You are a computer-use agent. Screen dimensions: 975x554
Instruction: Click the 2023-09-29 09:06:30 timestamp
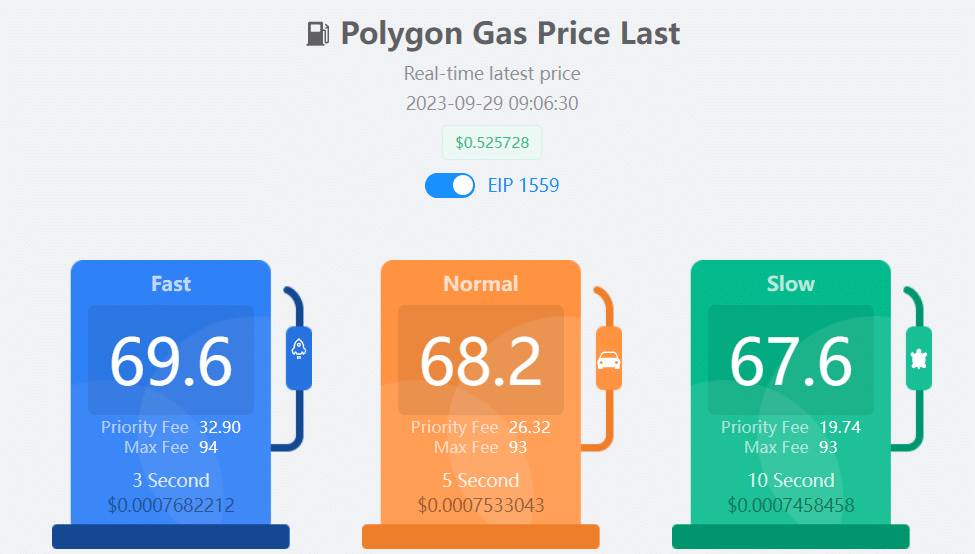click(x=492, y=103)
